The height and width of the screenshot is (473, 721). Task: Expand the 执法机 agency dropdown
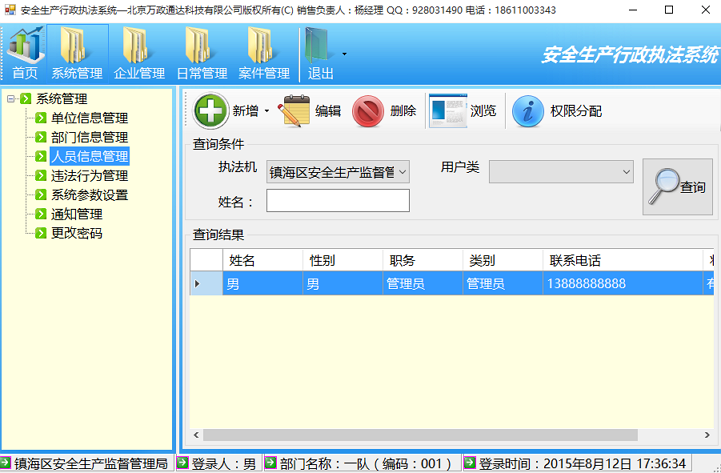click(x=402, y=172)
